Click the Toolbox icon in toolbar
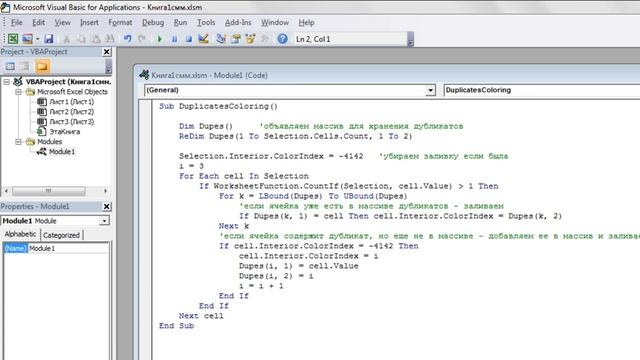Viewport: 640px width, 360px height. pyautogui.click(x=265, y=39)
